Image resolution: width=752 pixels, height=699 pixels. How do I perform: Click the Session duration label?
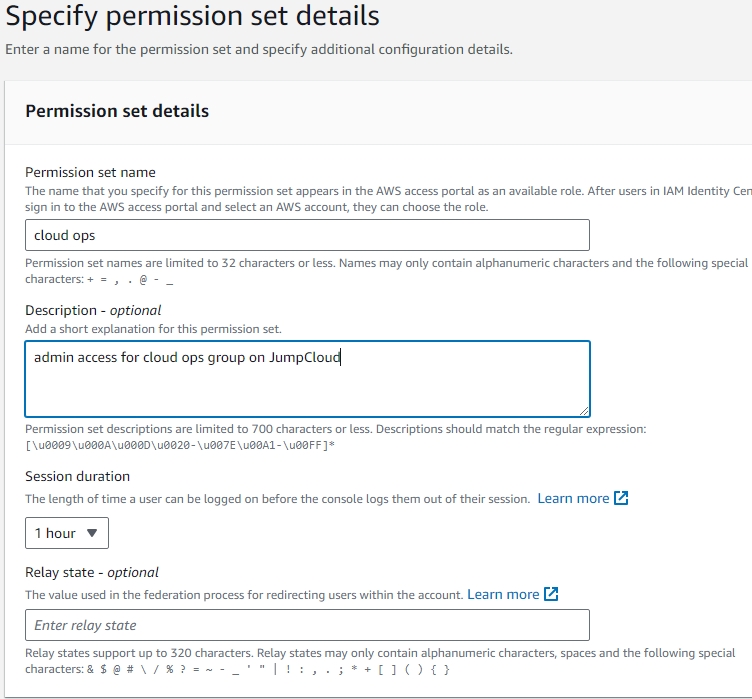pyautogui.click(x=77, y=476)
